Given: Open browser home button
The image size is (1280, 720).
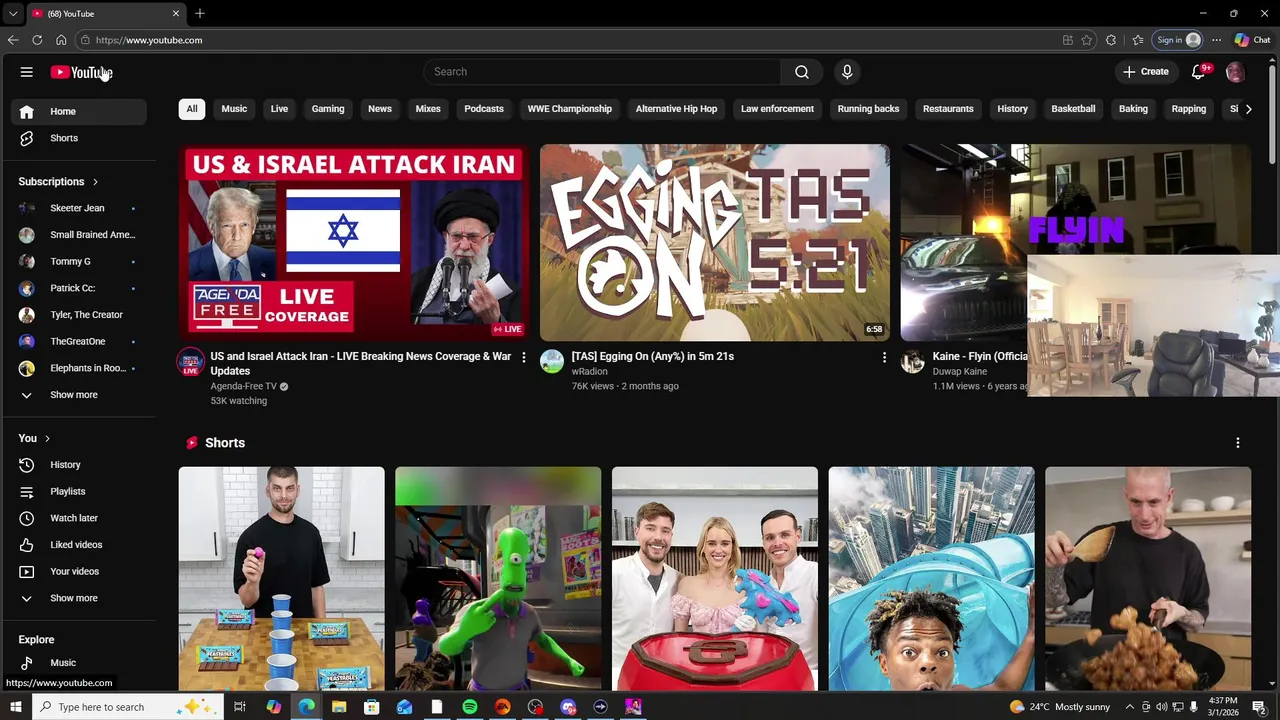Looking at the screenshot, I should tap(61, 40).
